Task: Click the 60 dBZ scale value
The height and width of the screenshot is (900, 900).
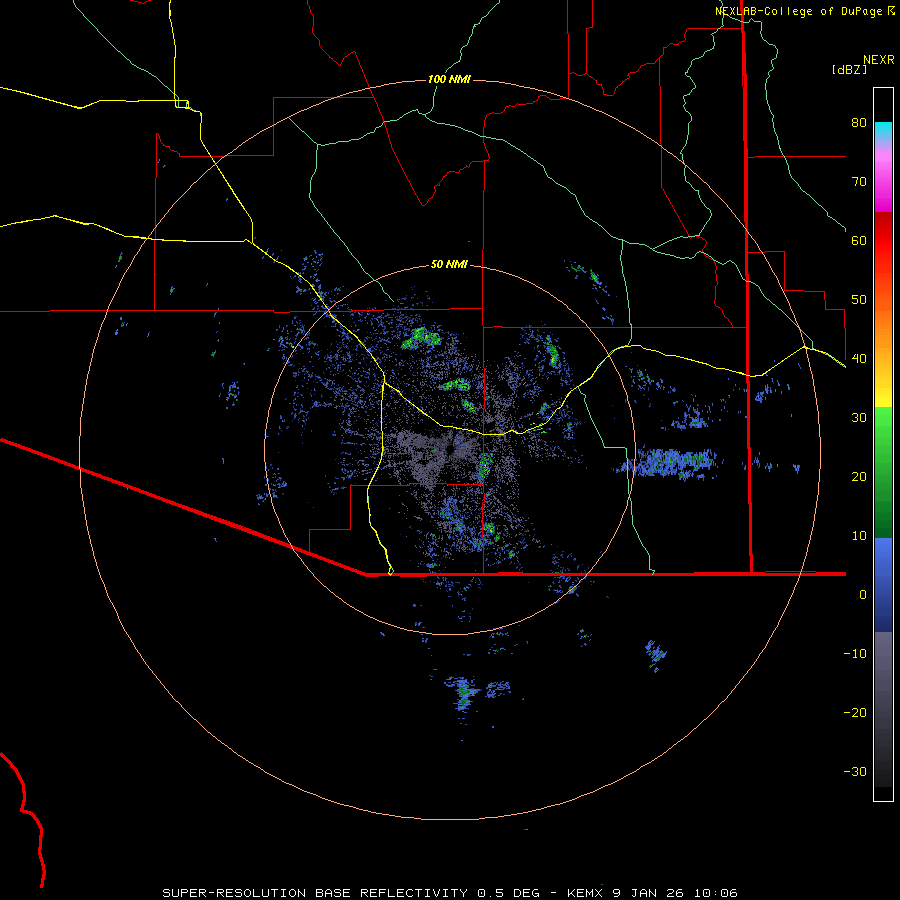Action: 859,240
